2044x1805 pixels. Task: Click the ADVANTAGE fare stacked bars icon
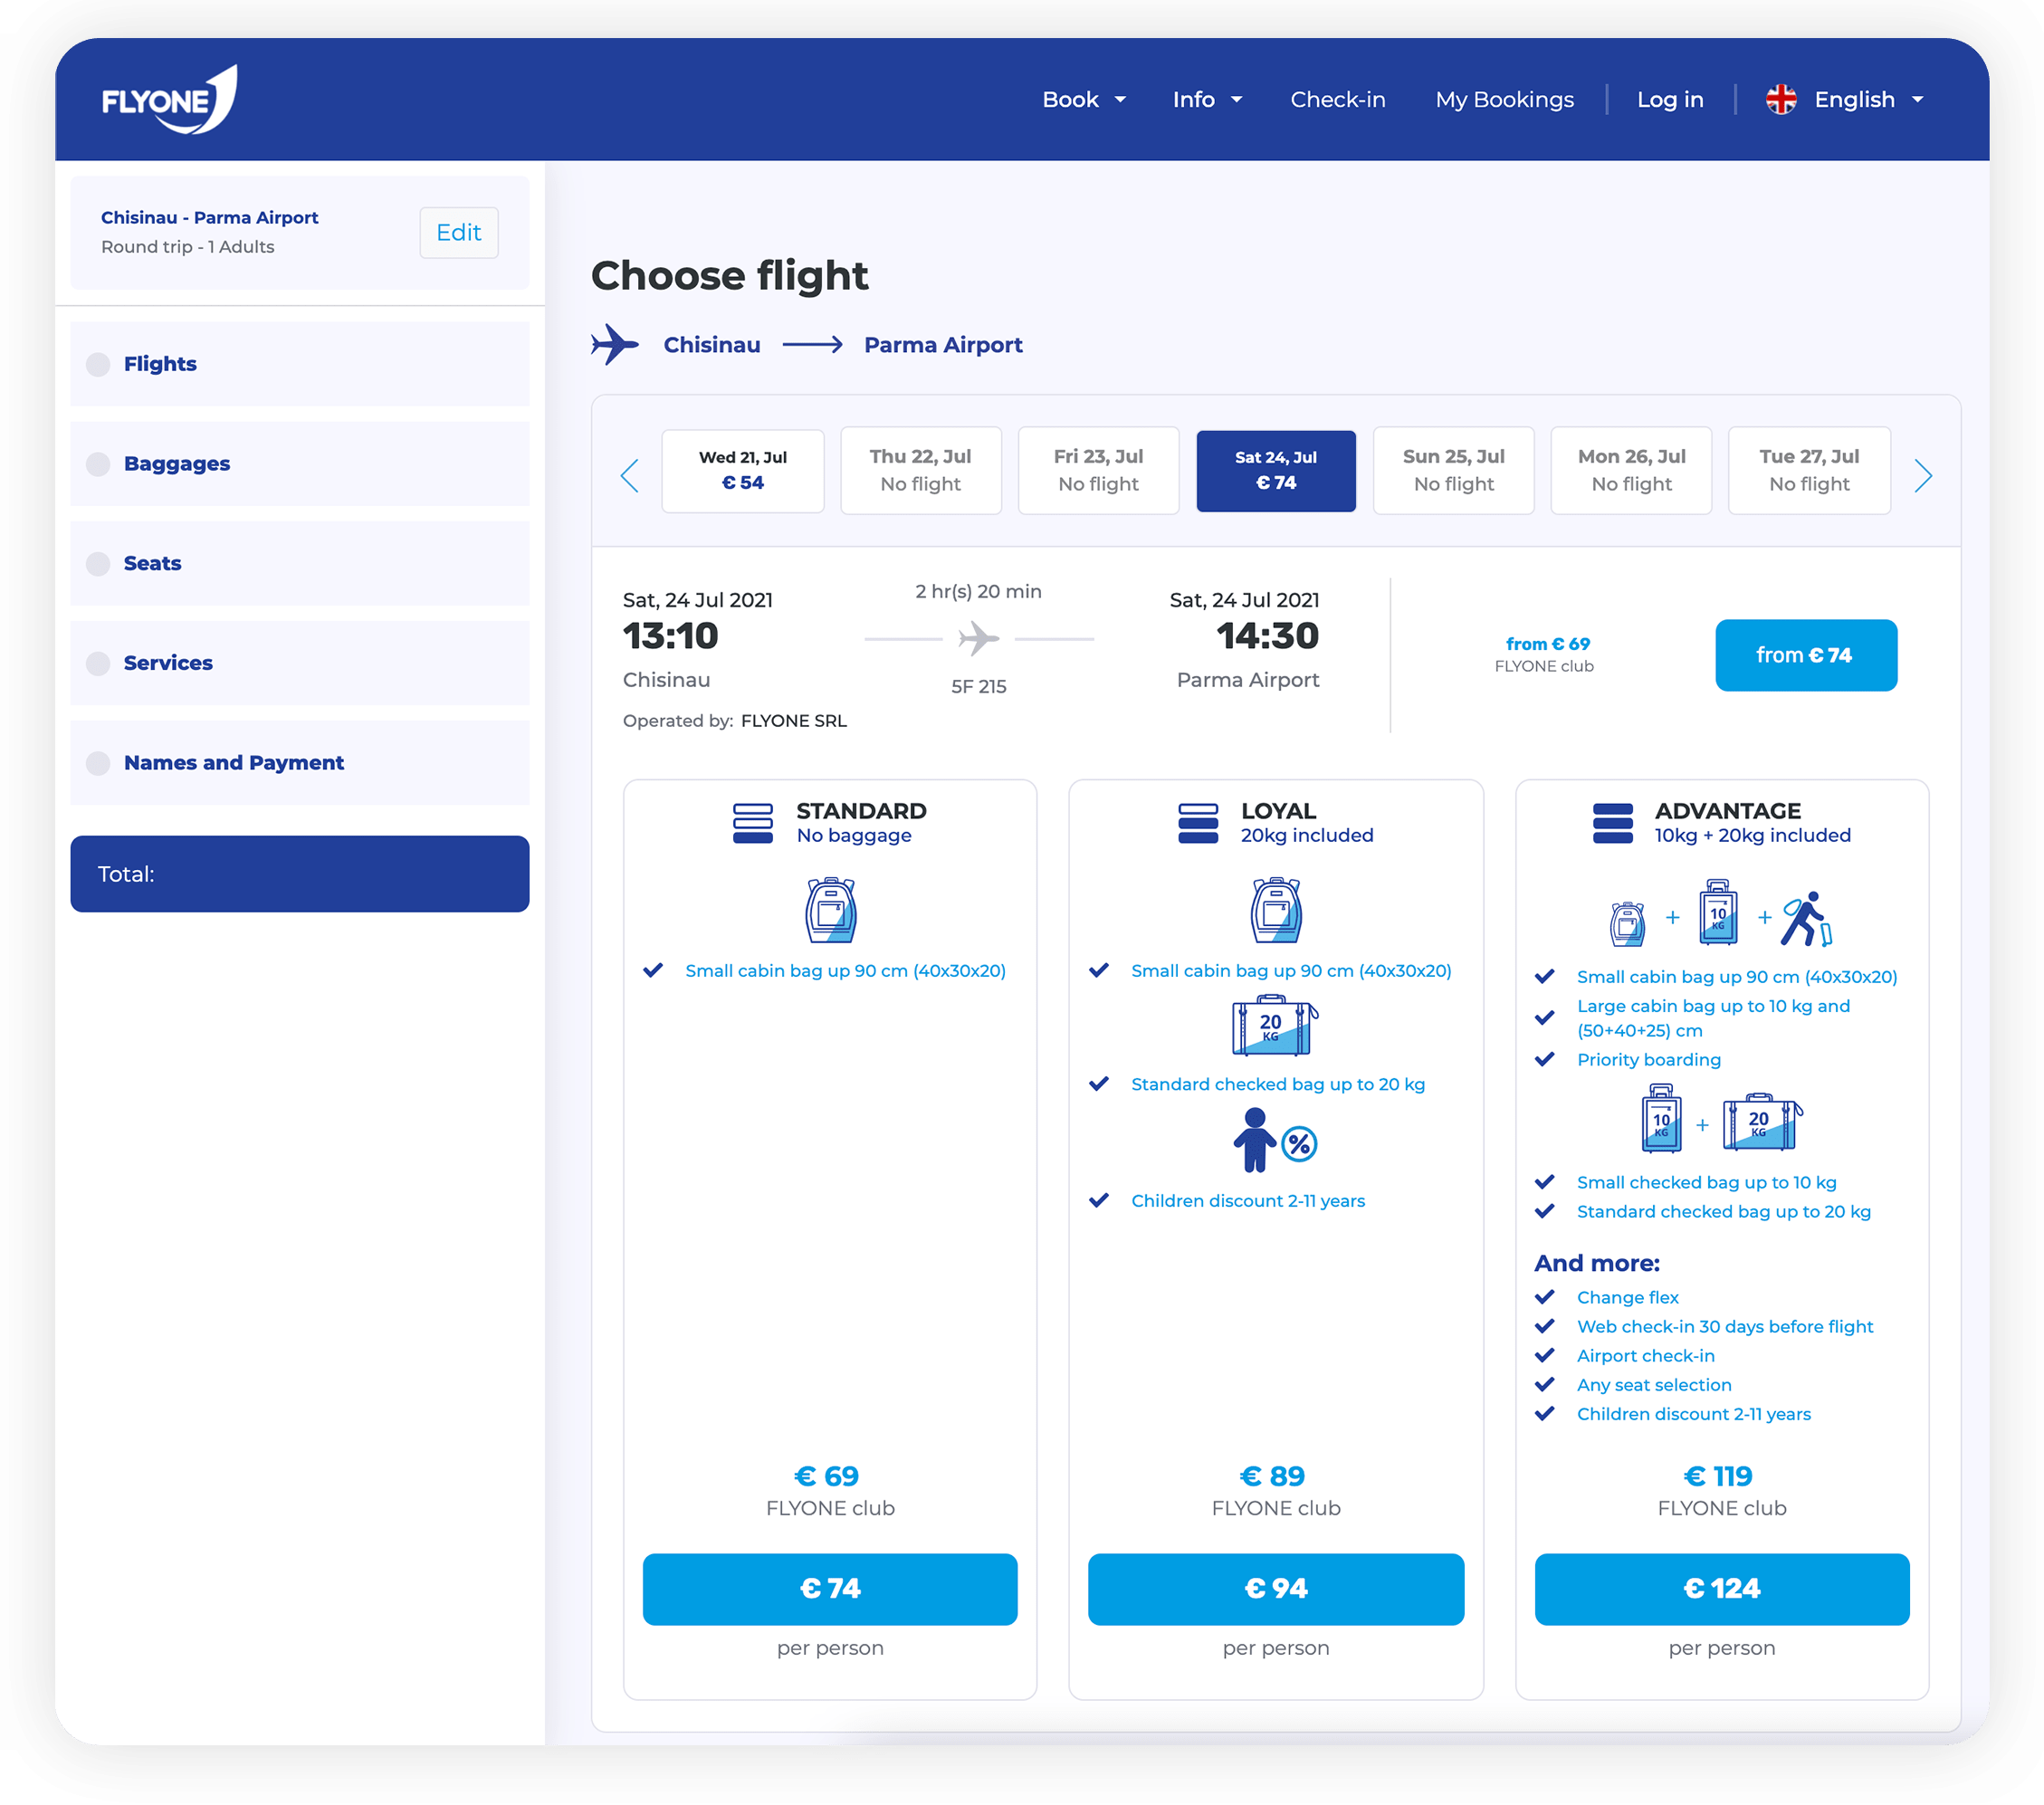click(x=1612, y=823)
